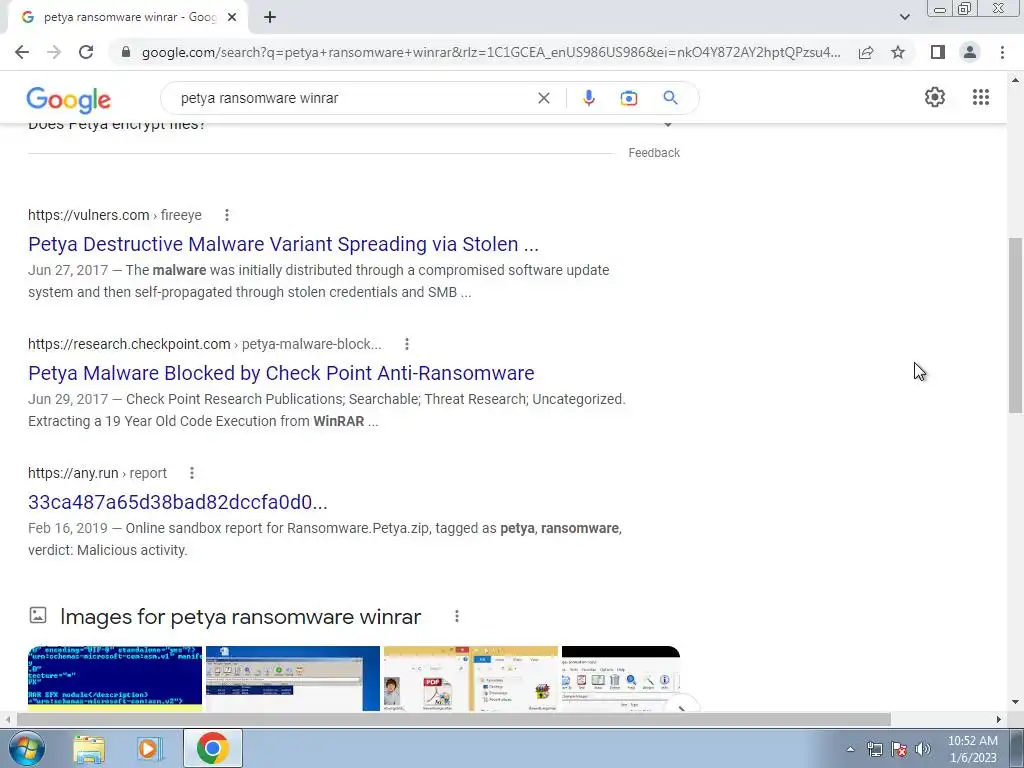Open options for research.checkpoint.com result
Screen dimensions: 1024x768
pos(407,344)
